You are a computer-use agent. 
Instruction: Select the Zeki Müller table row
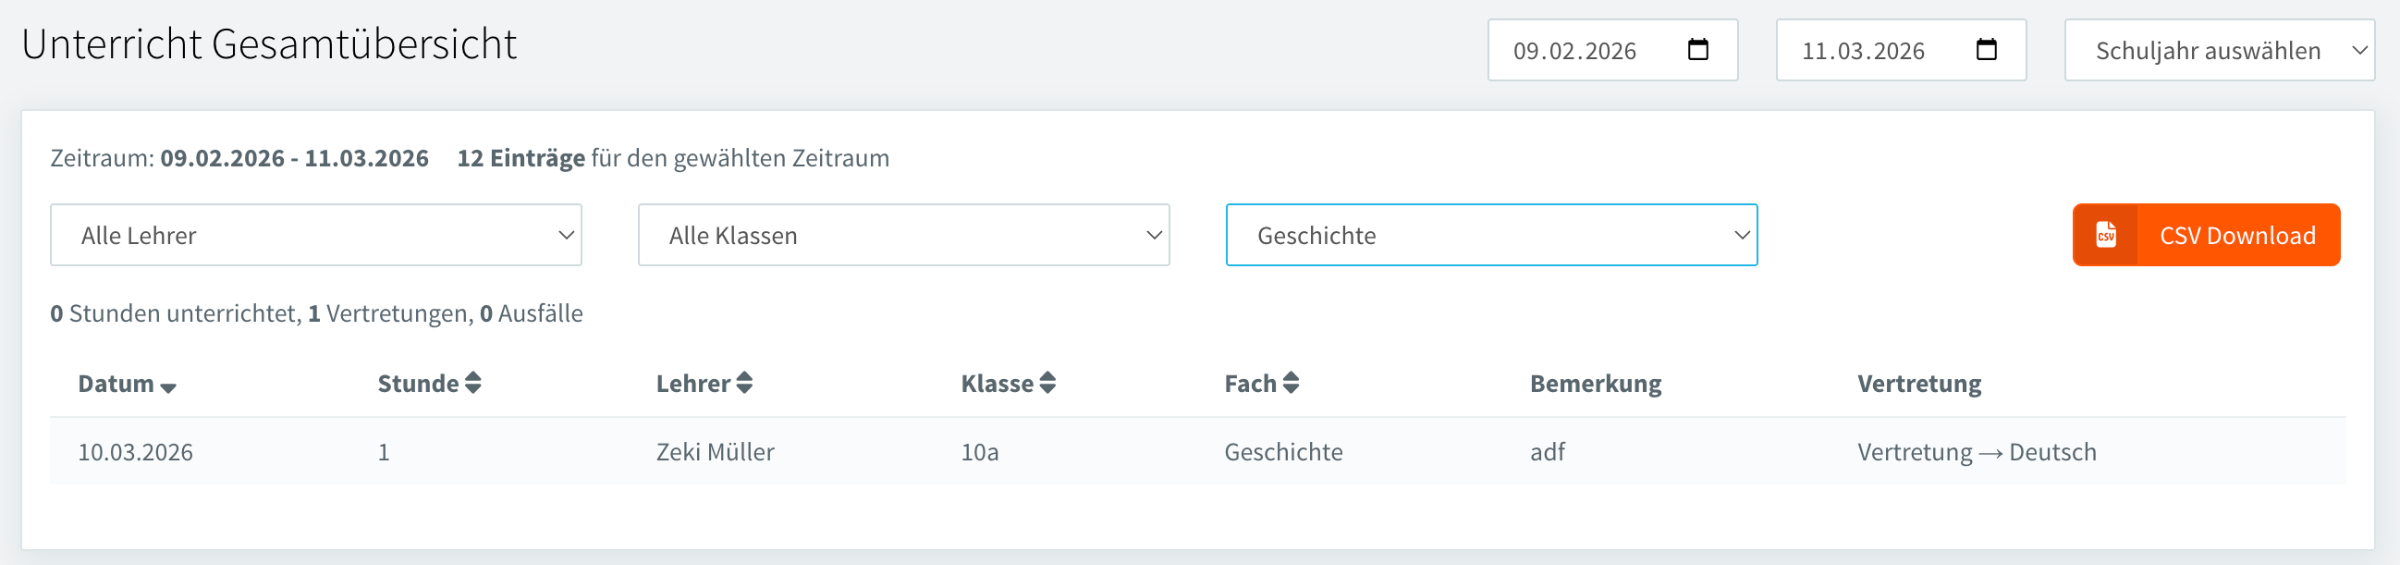coord(715,452)
